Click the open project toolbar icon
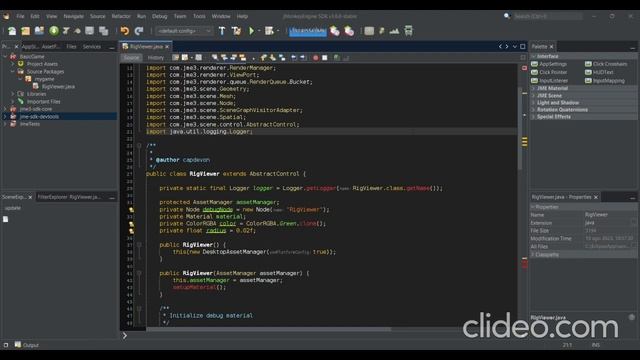This screenshot has width=640, height=360. [x=39, y=31]
